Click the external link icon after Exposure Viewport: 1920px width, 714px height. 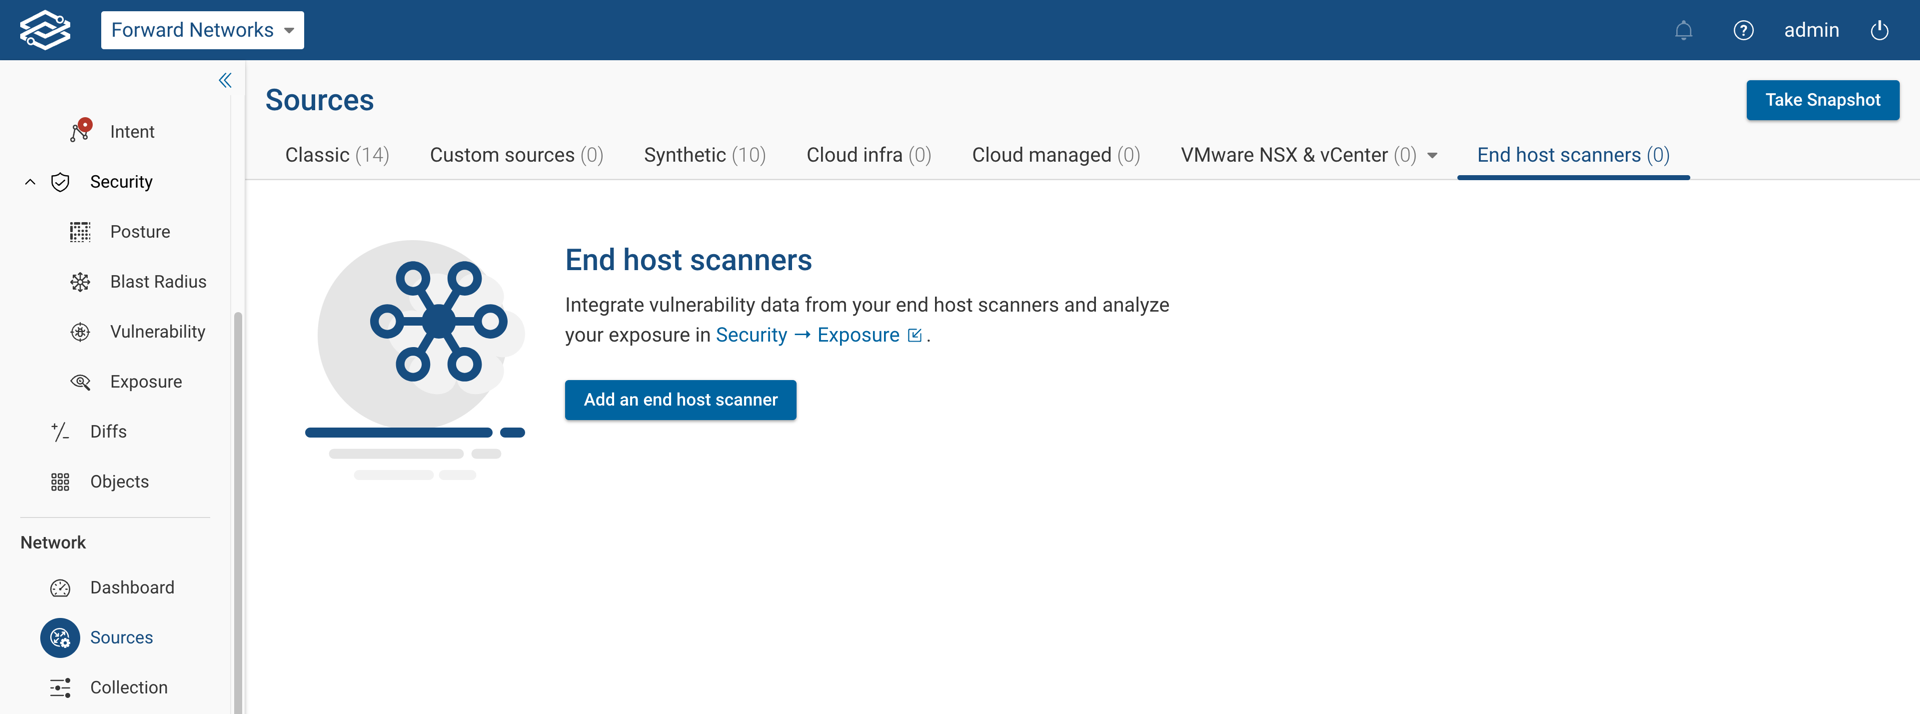[x=914, y=336]
